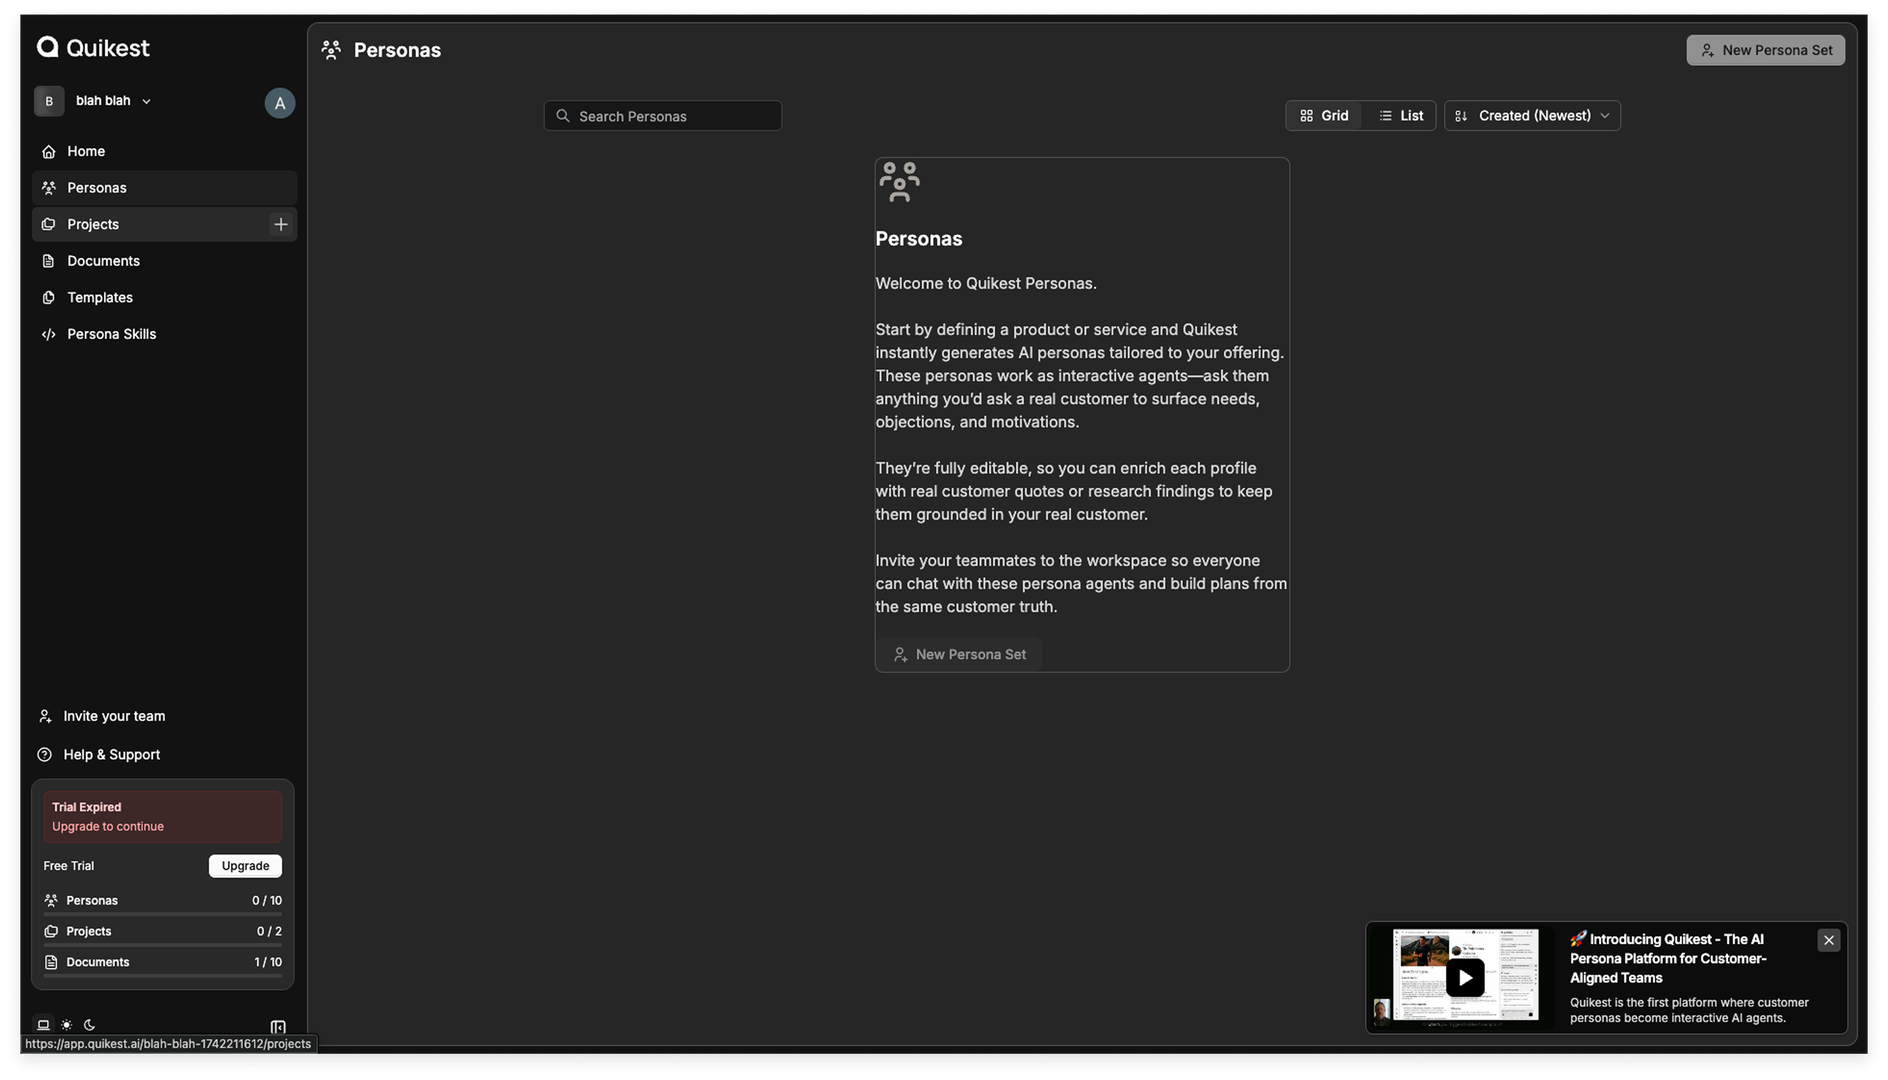
Task: Click the Home house icon
Action: pos(48,151)
